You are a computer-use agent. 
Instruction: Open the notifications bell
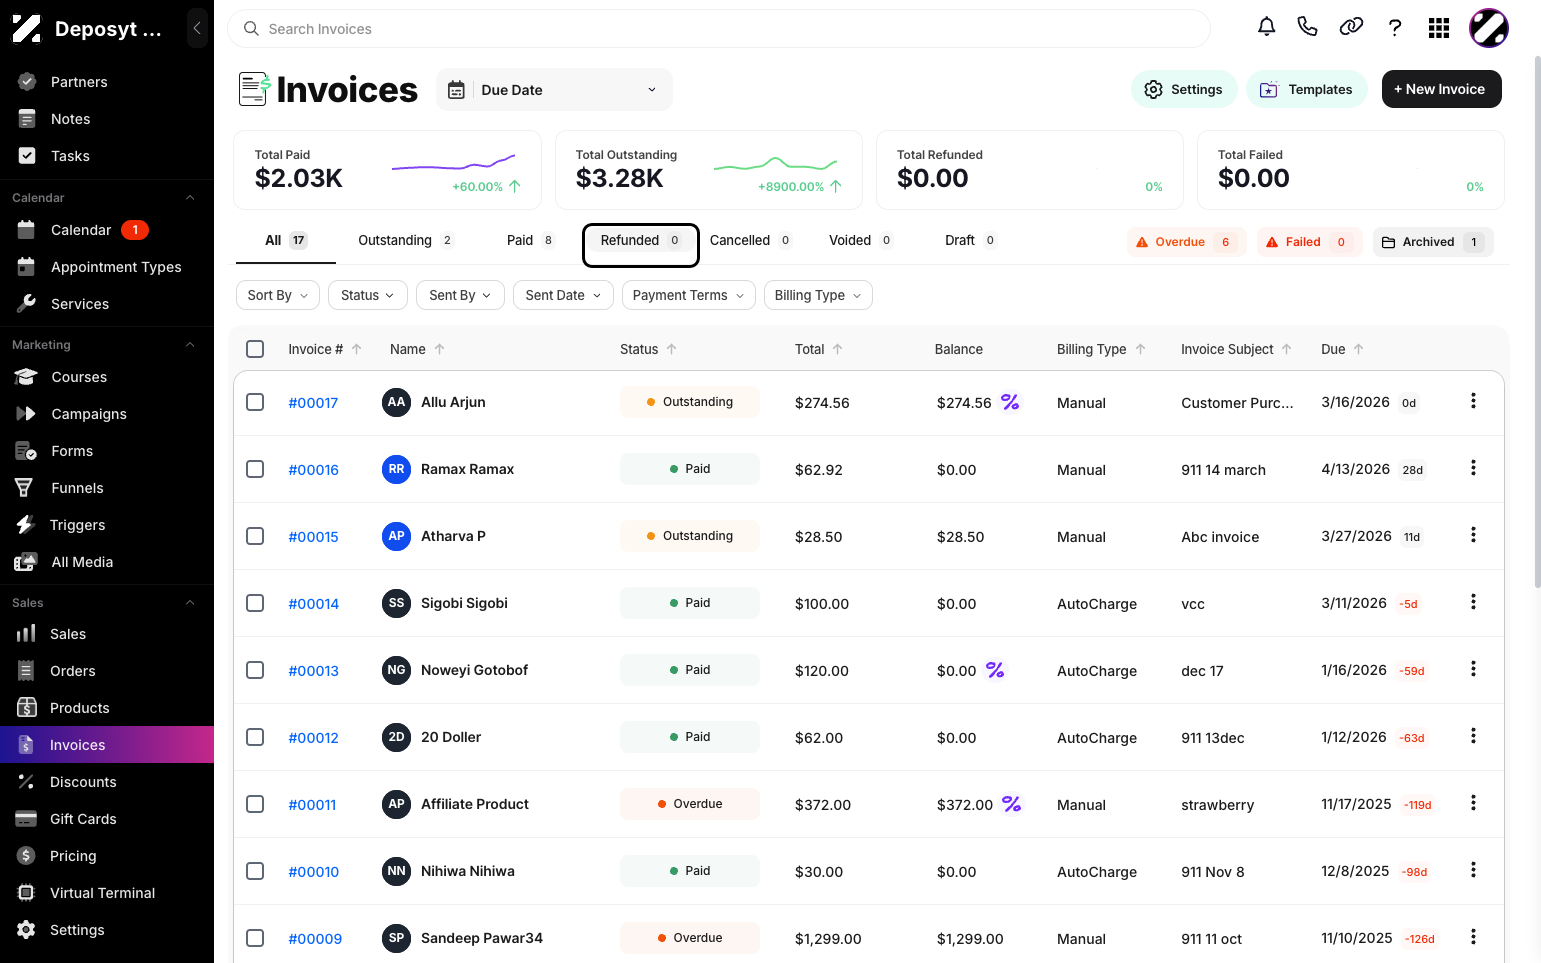(x=1266, y=27)
